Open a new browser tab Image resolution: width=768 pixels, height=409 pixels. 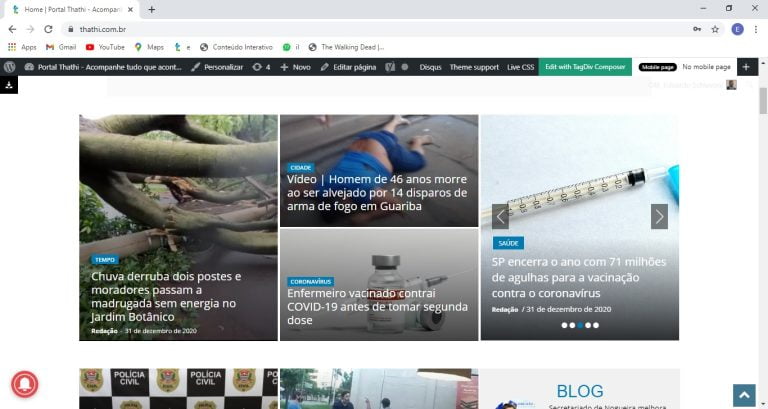click(151, 9)
